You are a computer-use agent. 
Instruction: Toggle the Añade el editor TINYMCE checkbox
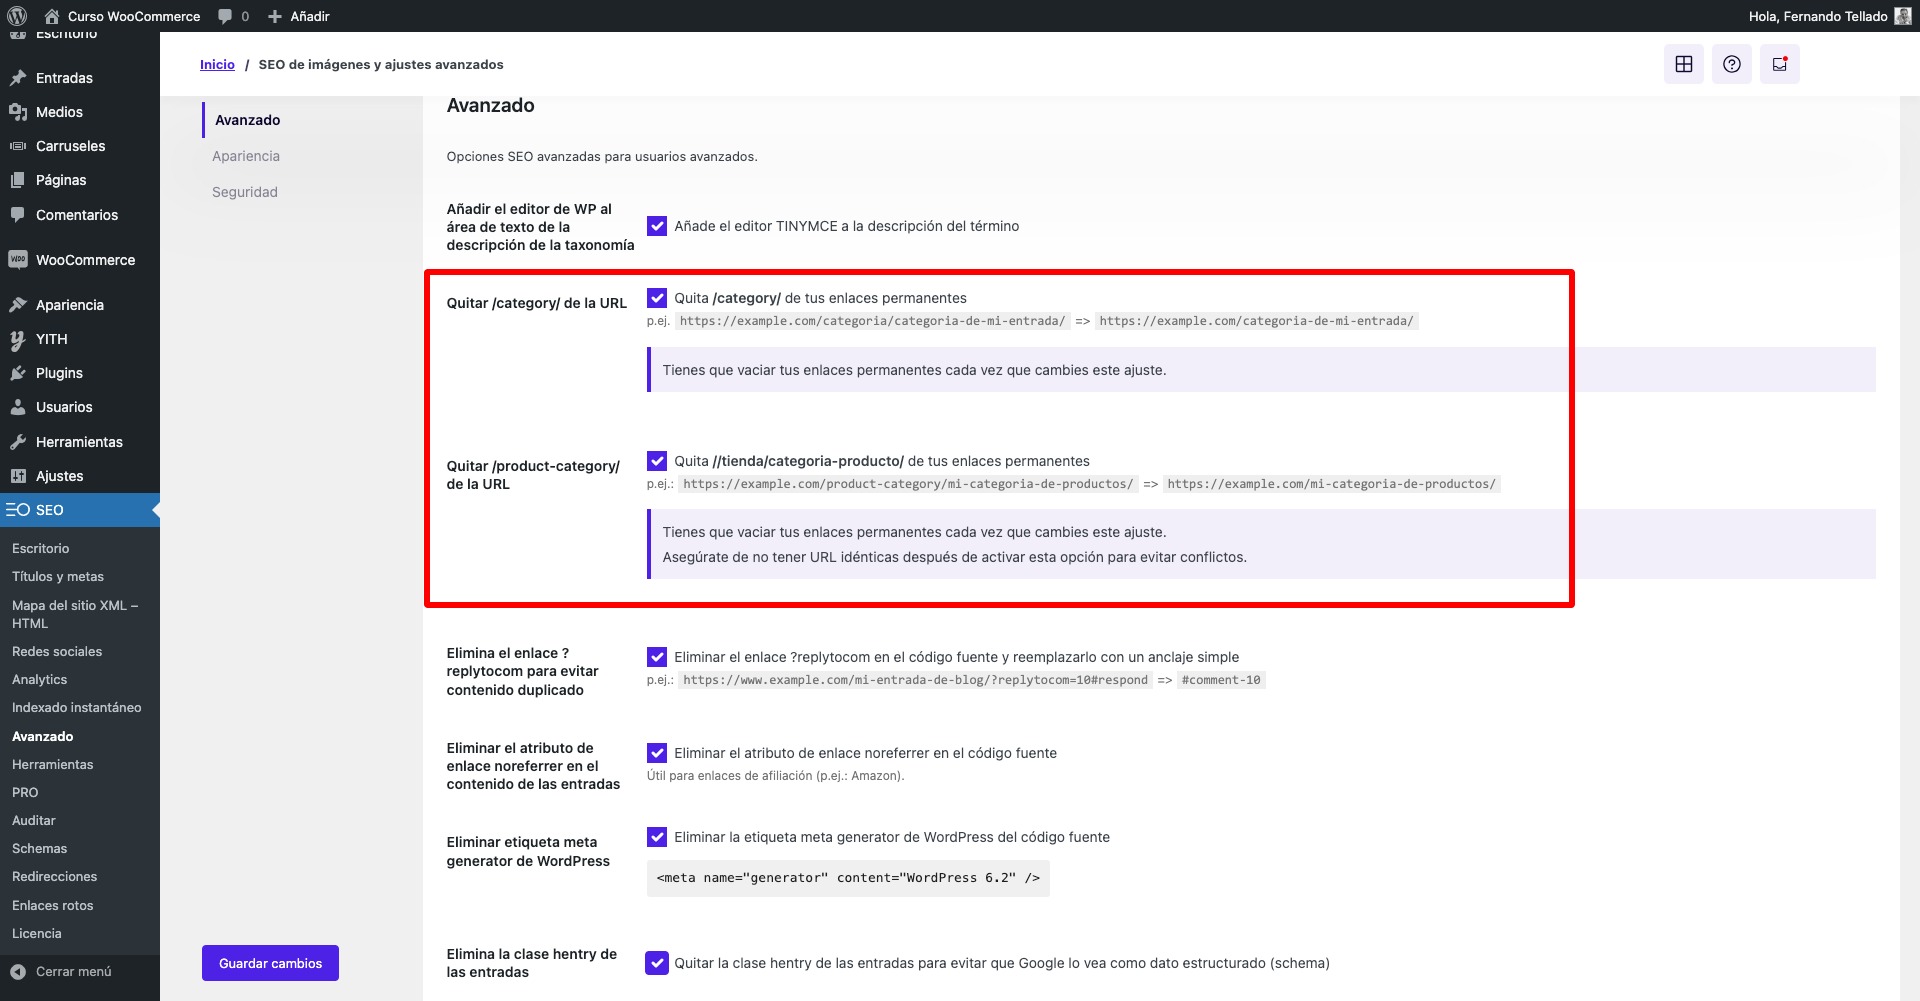(657, 226)
